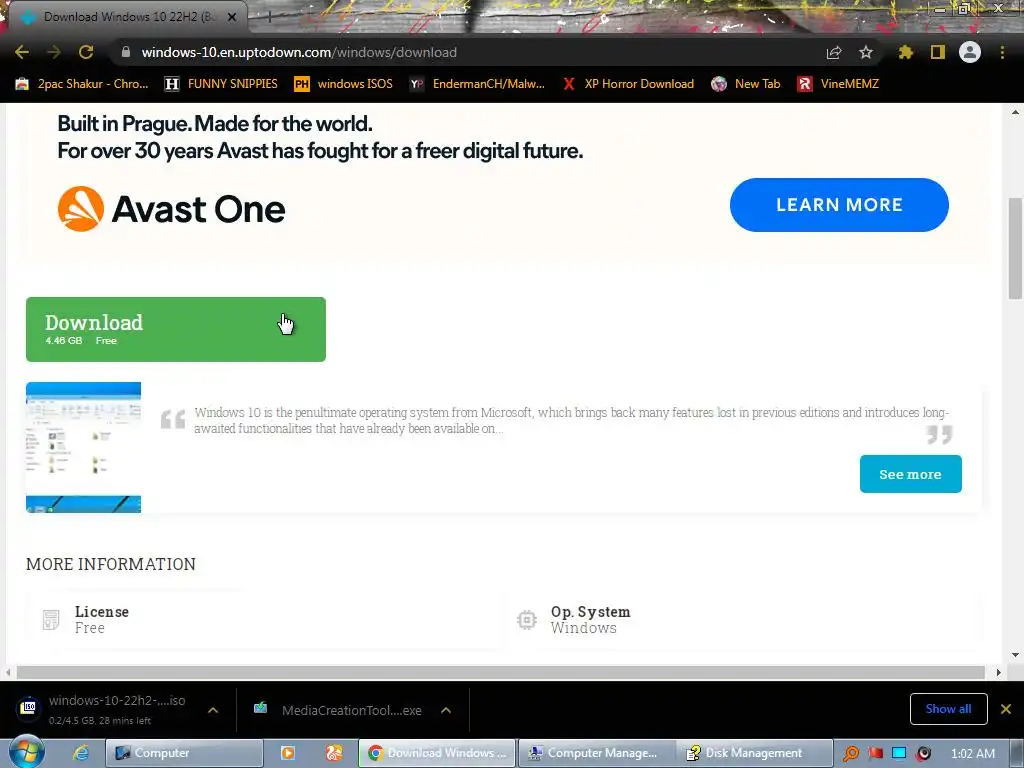Viewport: 1024px width, 768px height.
Task: Click the orange magnifier tray icon
Action: coord(850,754)
